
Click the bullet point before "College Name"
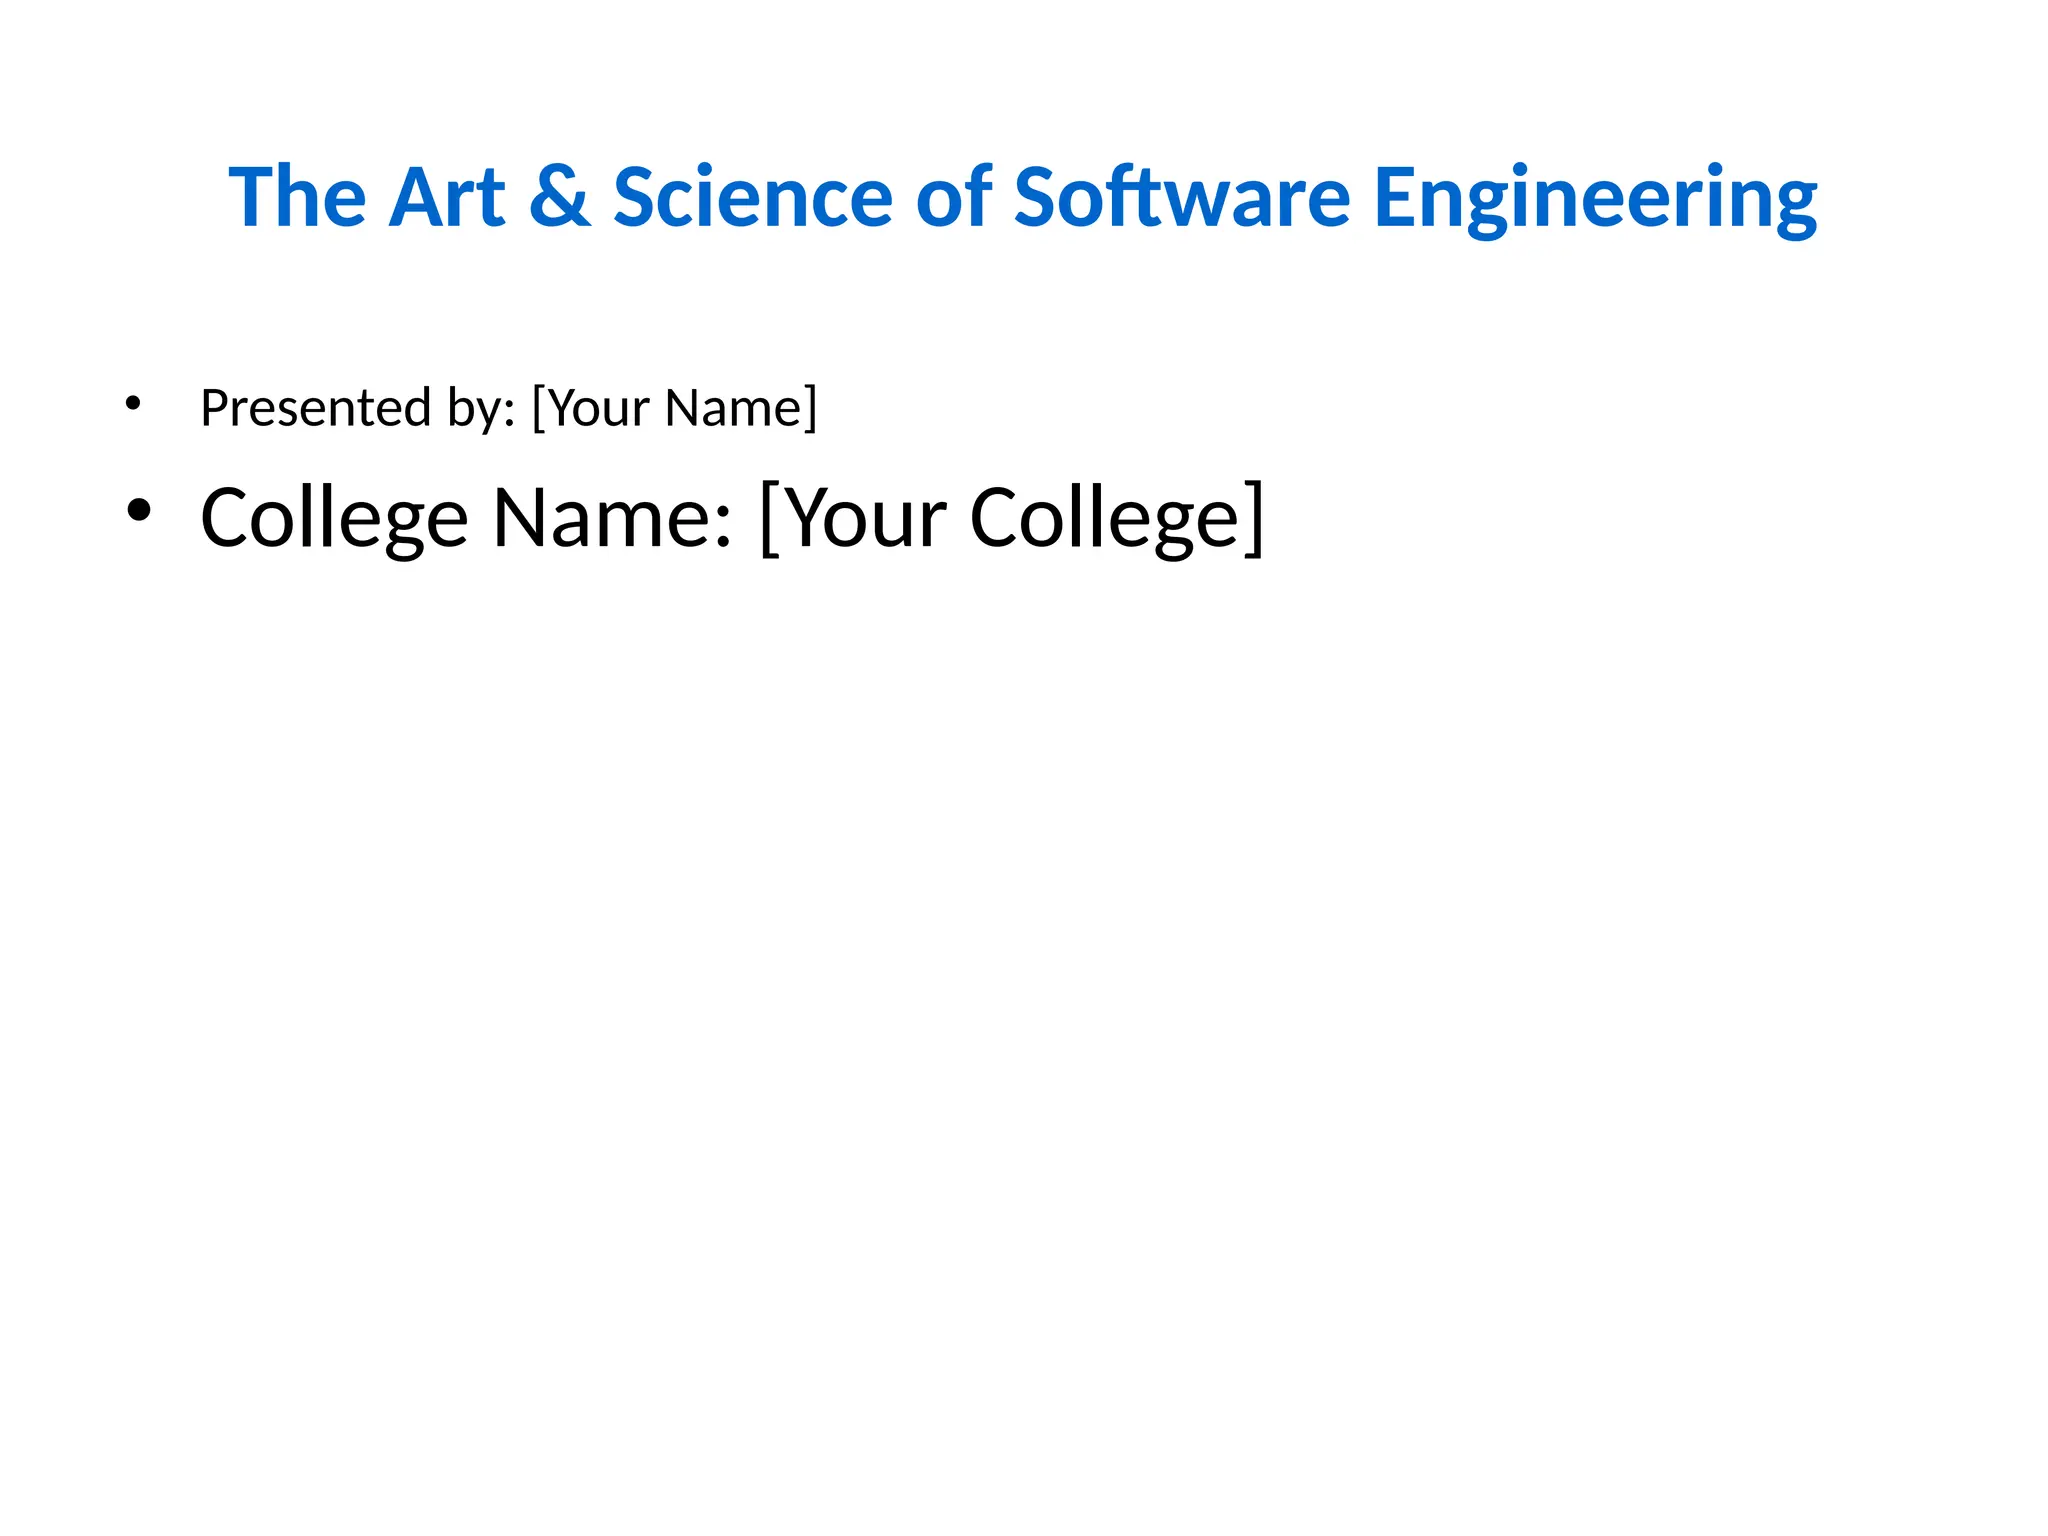click(139, 510)
